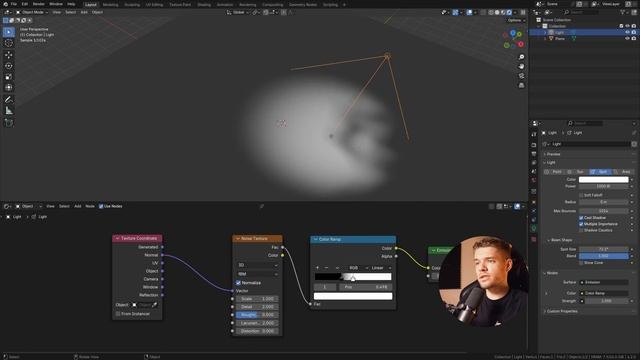The width and height of the screenshot is (640, 360).
Task: Open the Tool properties tab icon
Action: pyautogui.click(x=533, y=134)
